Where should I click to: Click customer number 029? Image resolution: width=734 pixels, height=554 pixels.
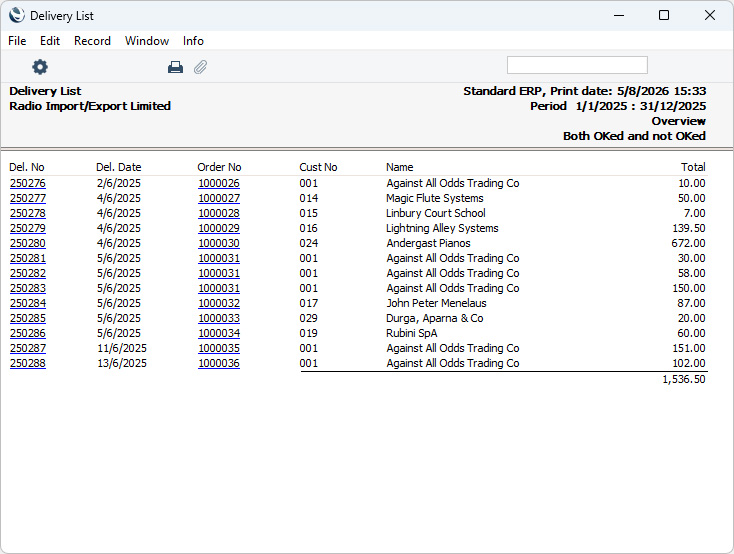tap(308, 318)
